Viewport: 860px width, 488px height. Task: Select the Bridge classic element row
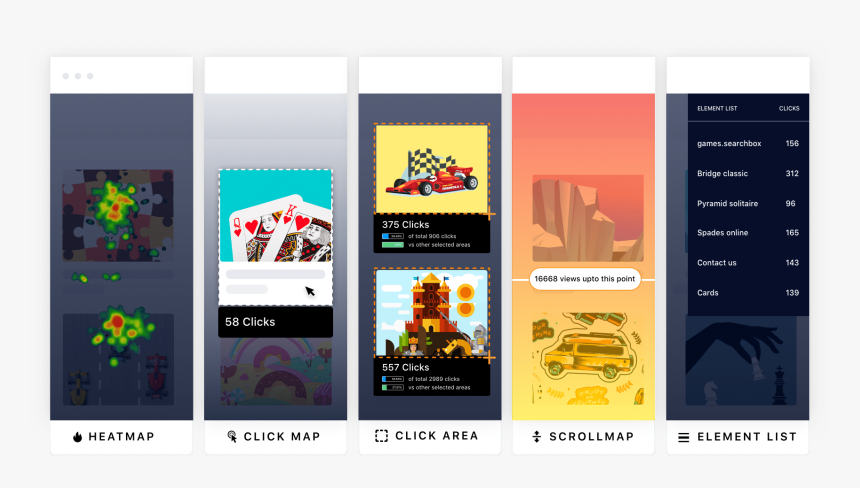[748, 173]
